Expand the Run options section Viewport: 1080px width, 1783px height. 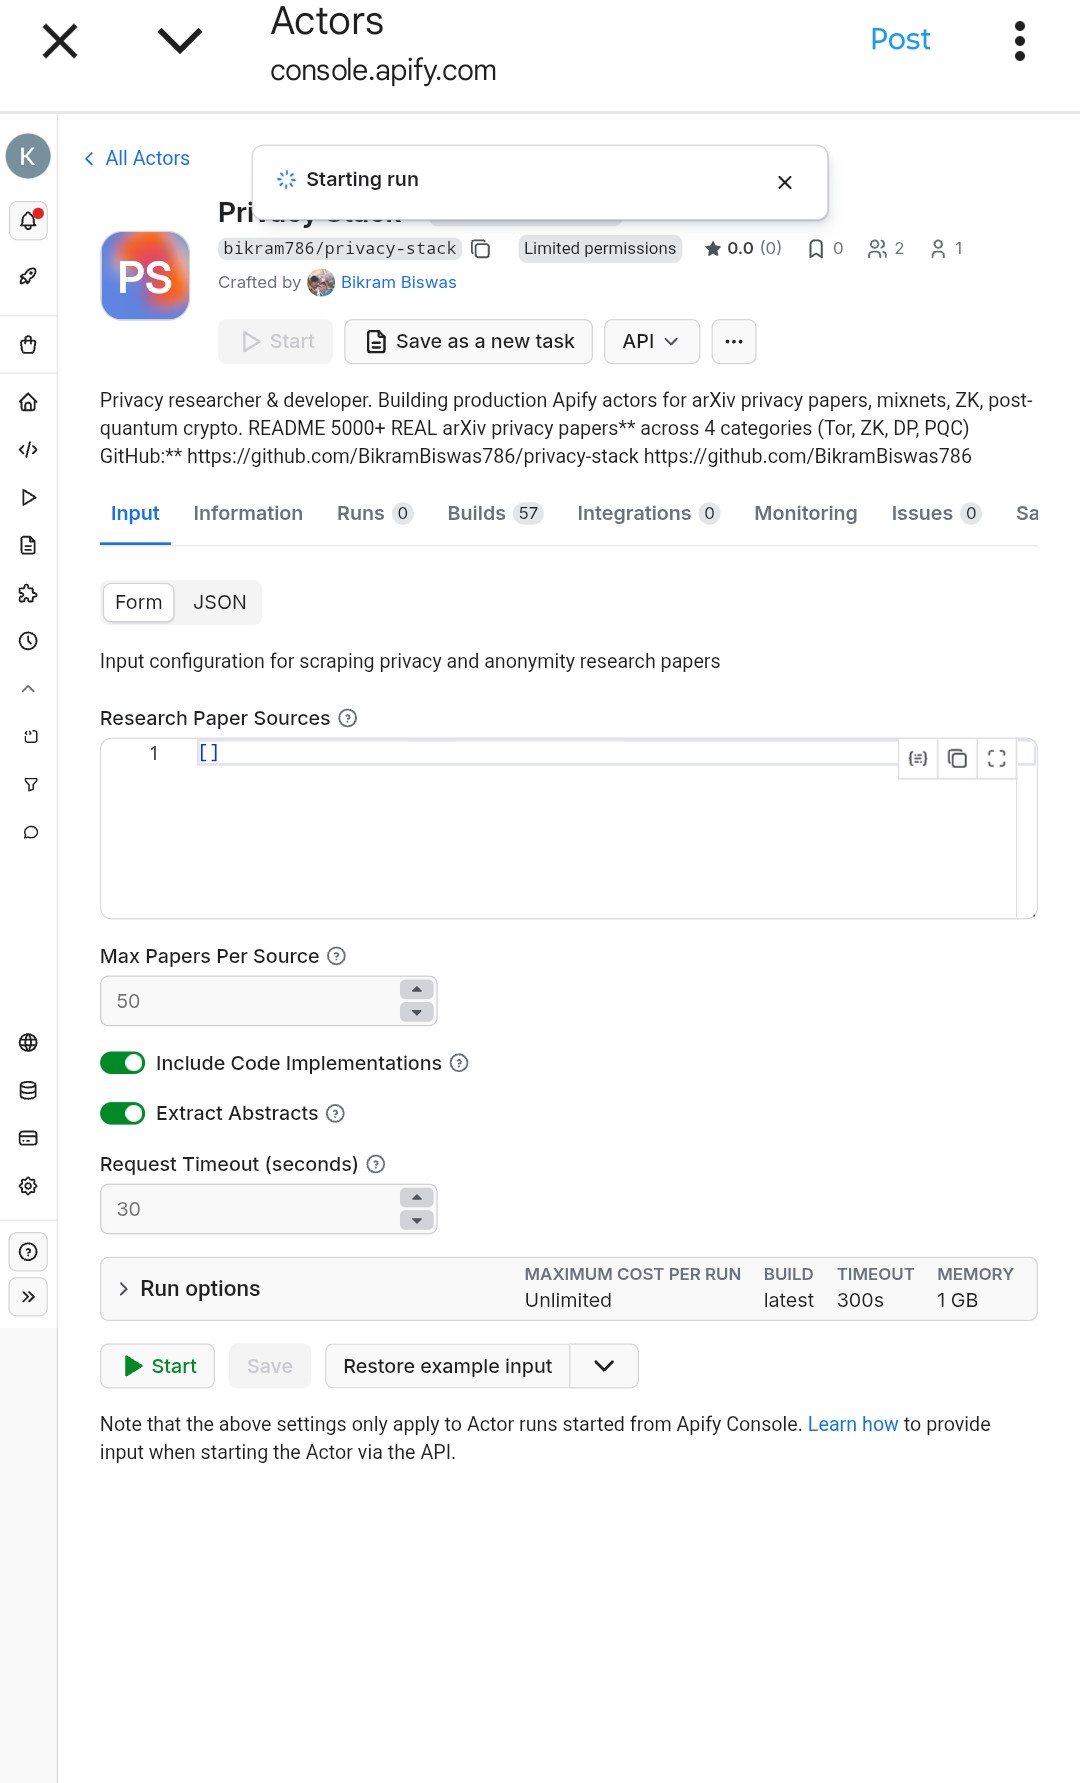point(124,1289)
